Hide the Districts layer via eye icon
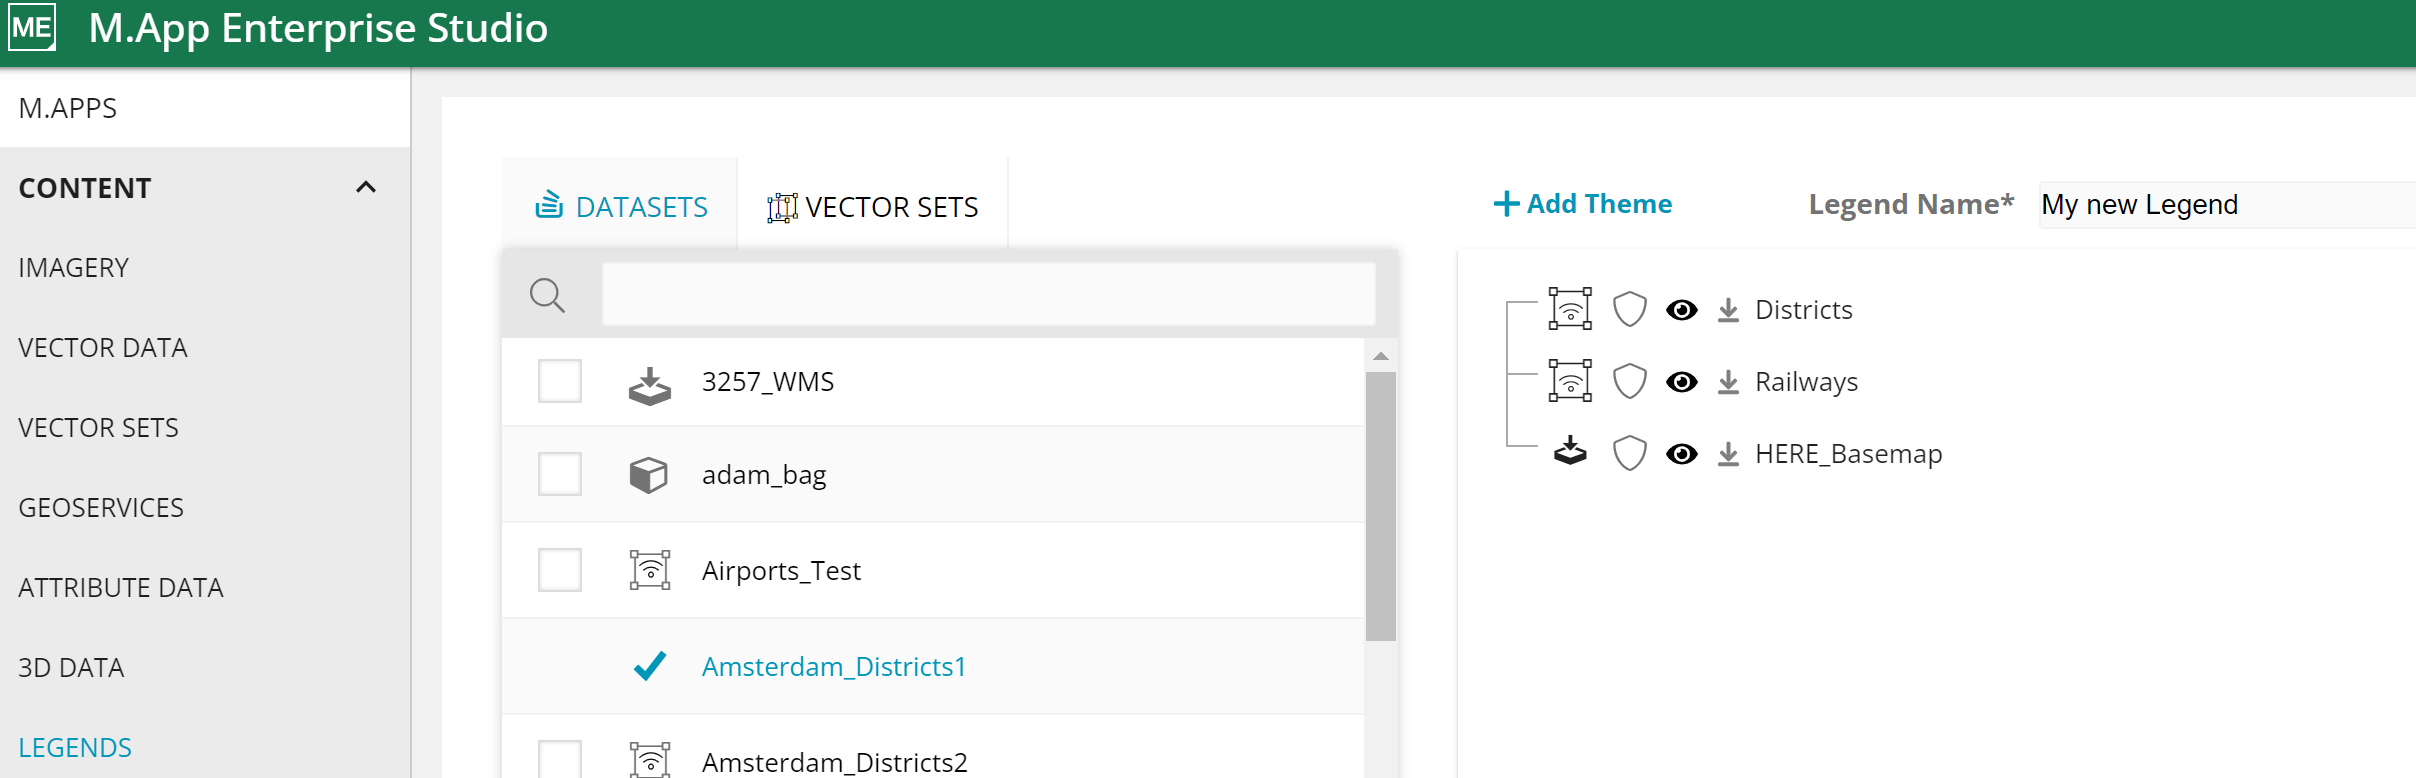2416x778 pixels. tap(1681, 310)
